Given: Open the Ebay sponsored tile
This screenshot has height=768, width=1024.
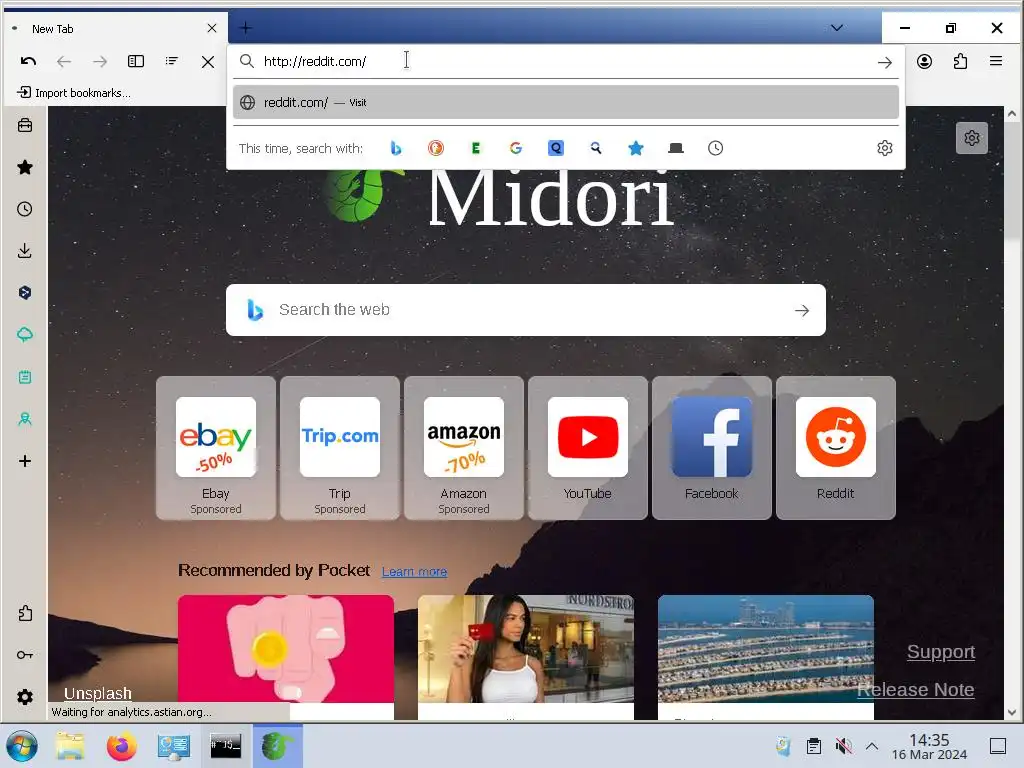Looking at the screenshot, I should point(216,448).
